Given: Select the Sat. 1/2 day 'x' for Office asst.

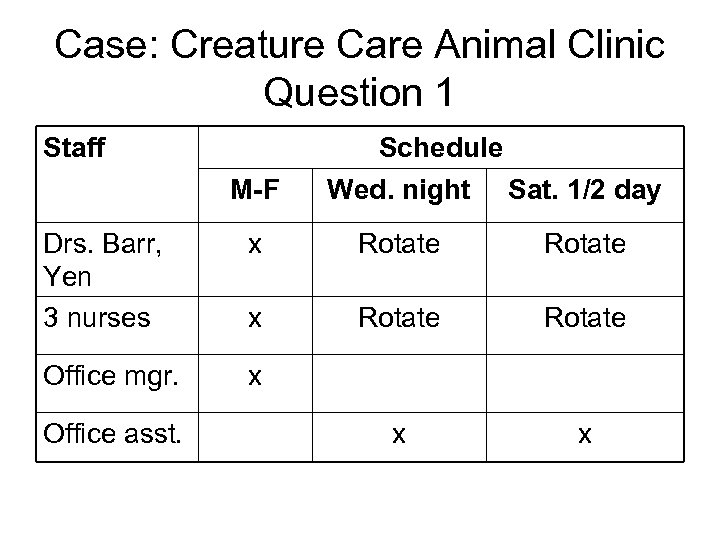Looking at the screenshot, I should click(585, 435).
